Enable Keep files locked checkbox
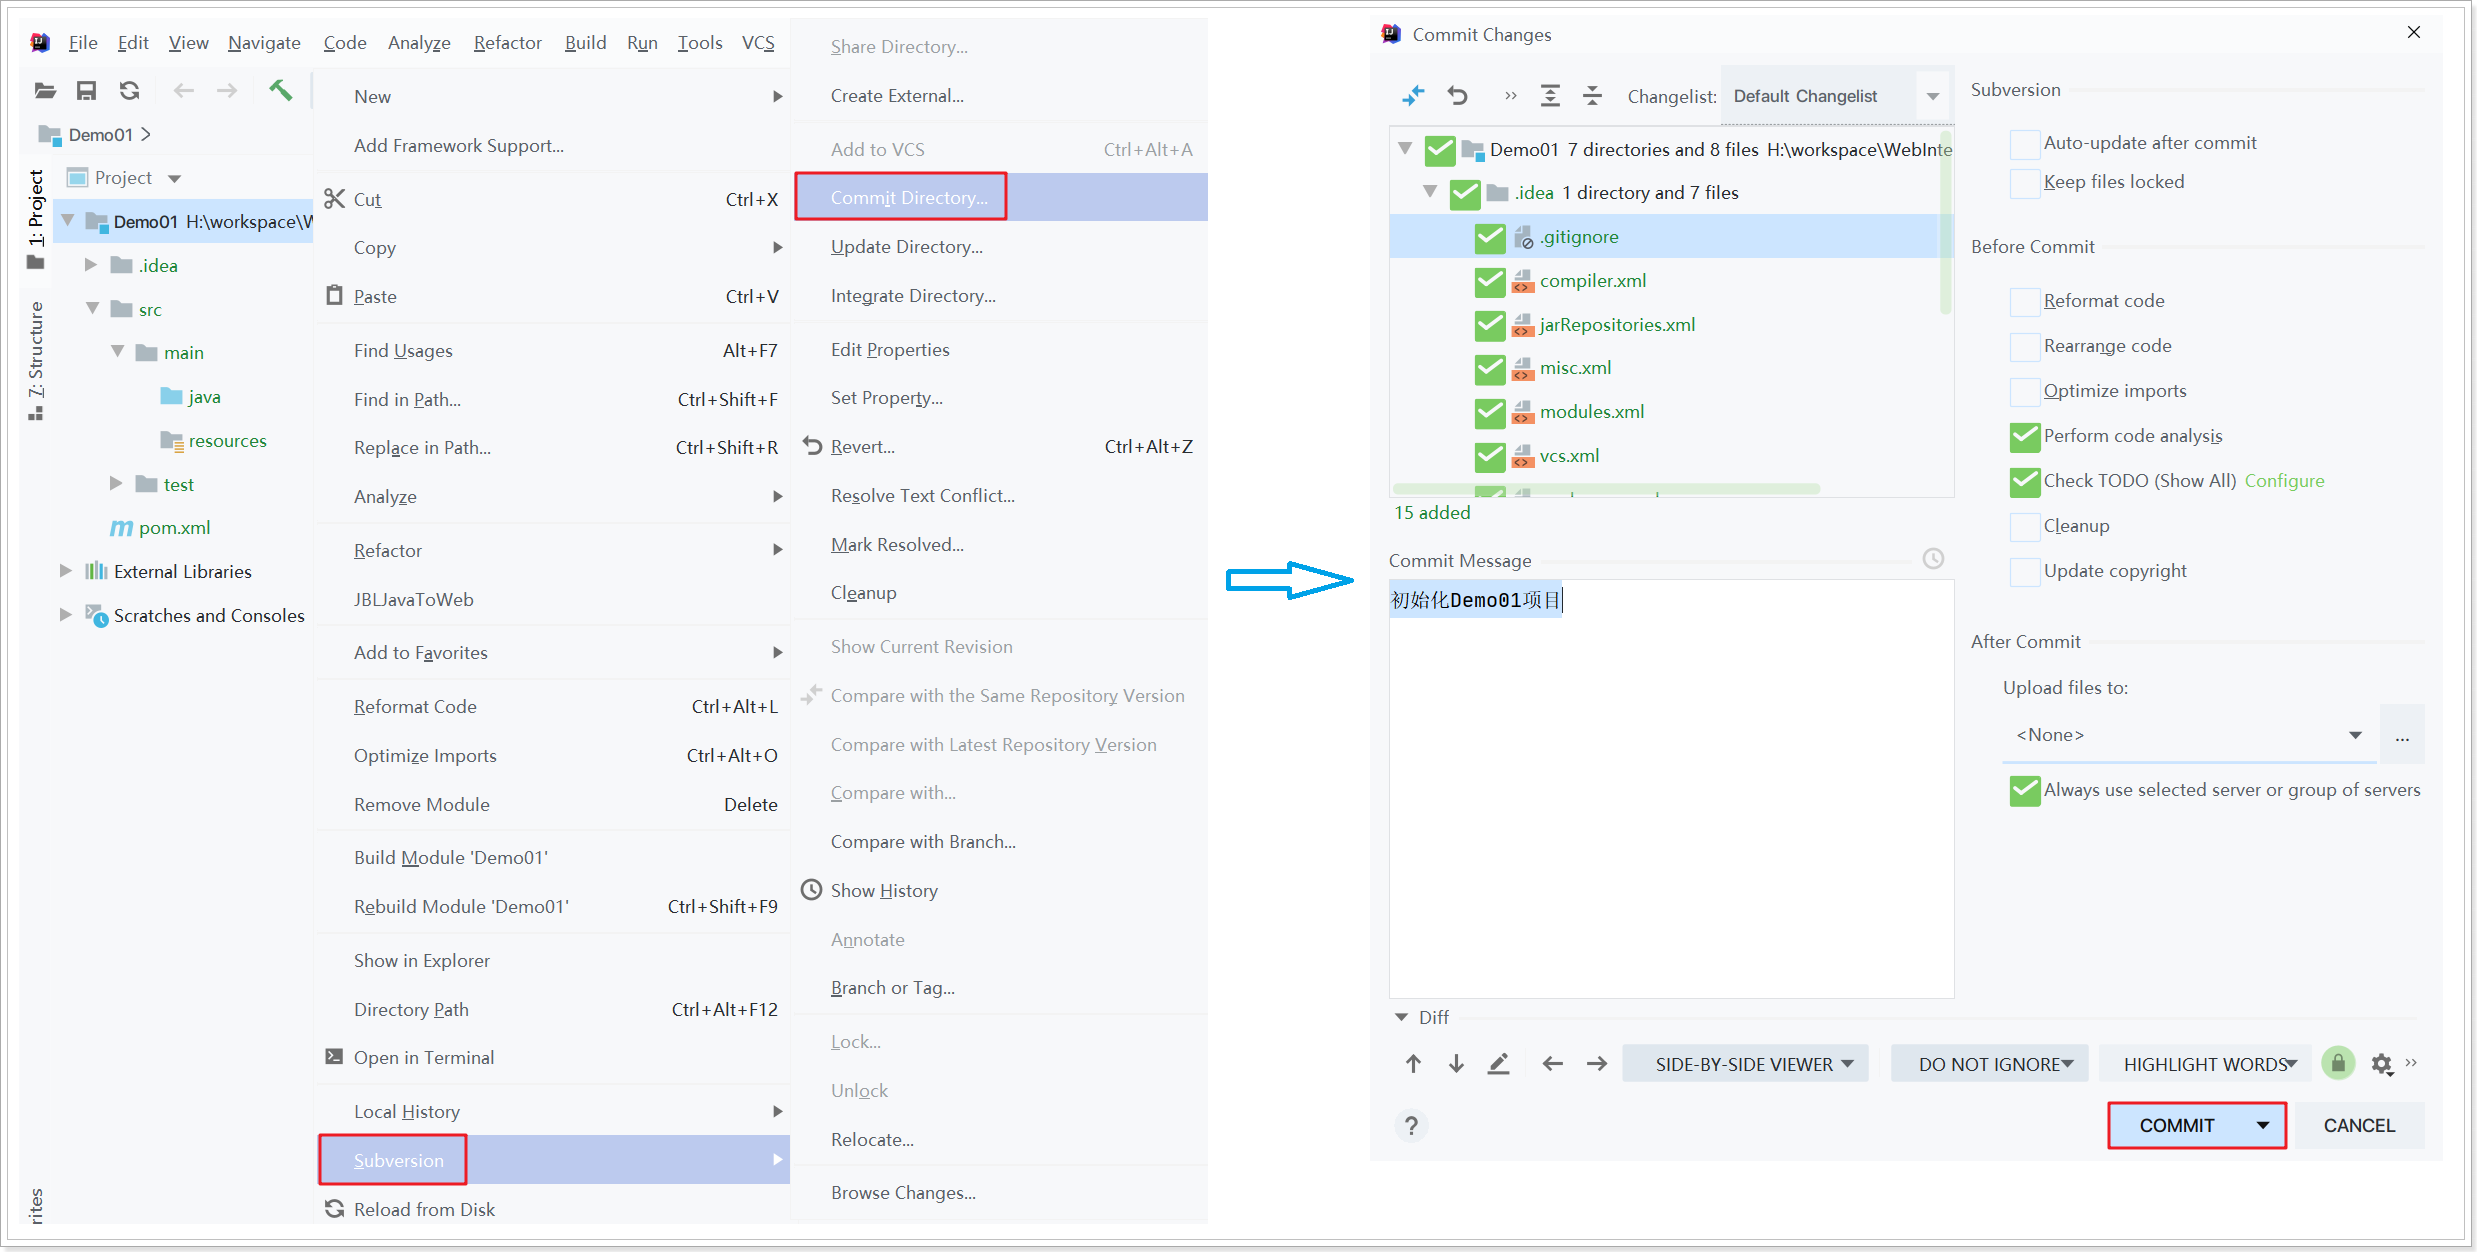Viewport: 2477px width, 1252px height. click(2025, 183)
